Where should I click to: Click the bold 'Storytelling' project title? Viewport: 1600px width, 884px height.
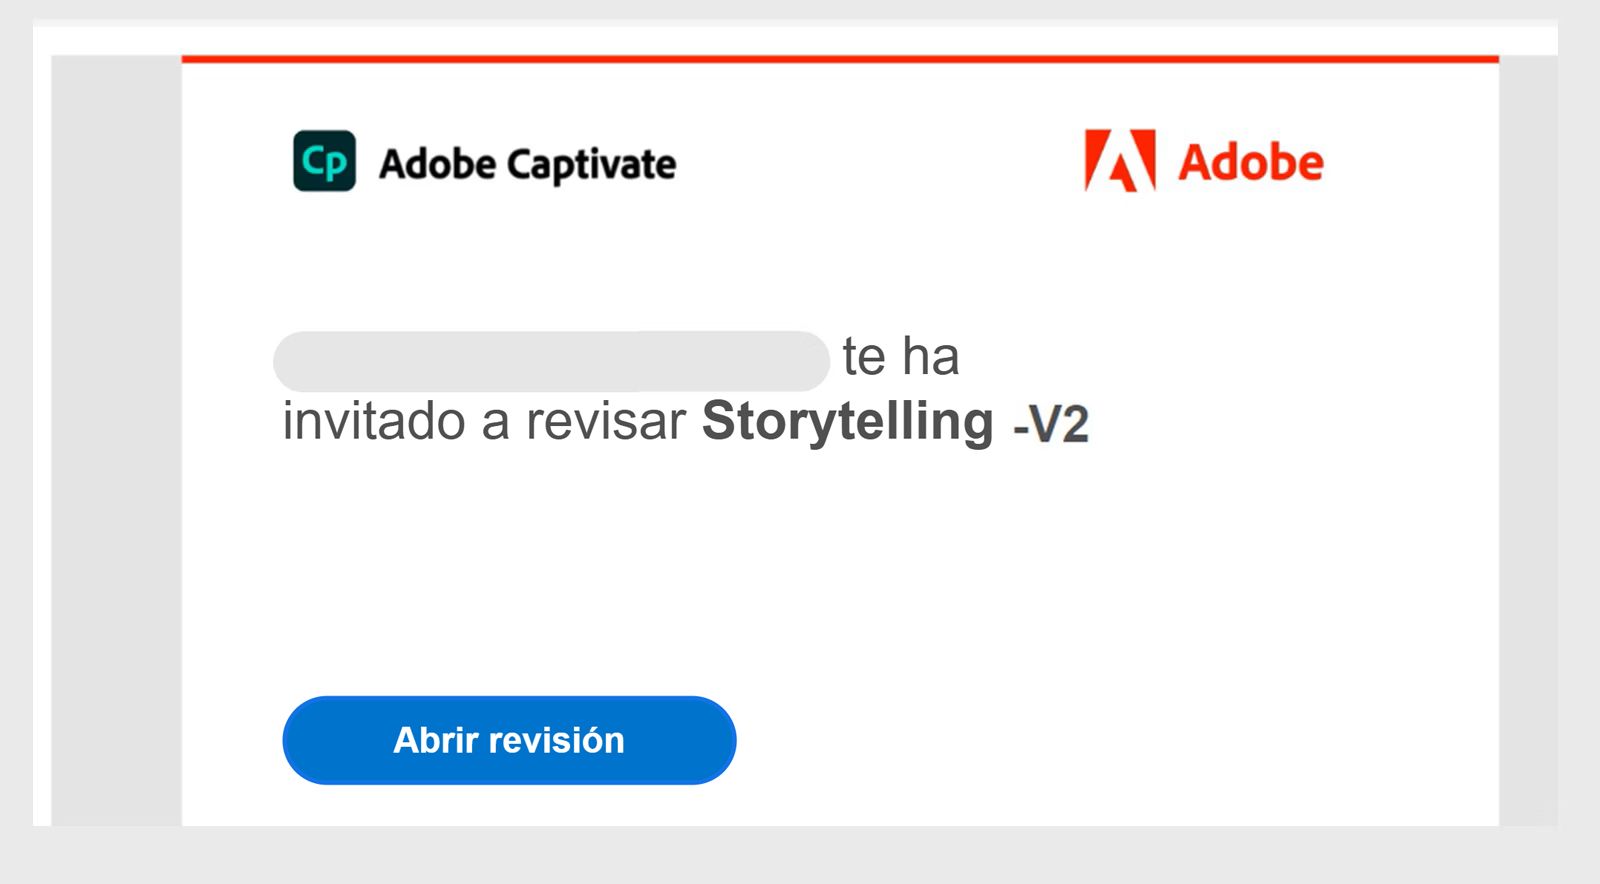pyautogui.click(x=847, y=421)
